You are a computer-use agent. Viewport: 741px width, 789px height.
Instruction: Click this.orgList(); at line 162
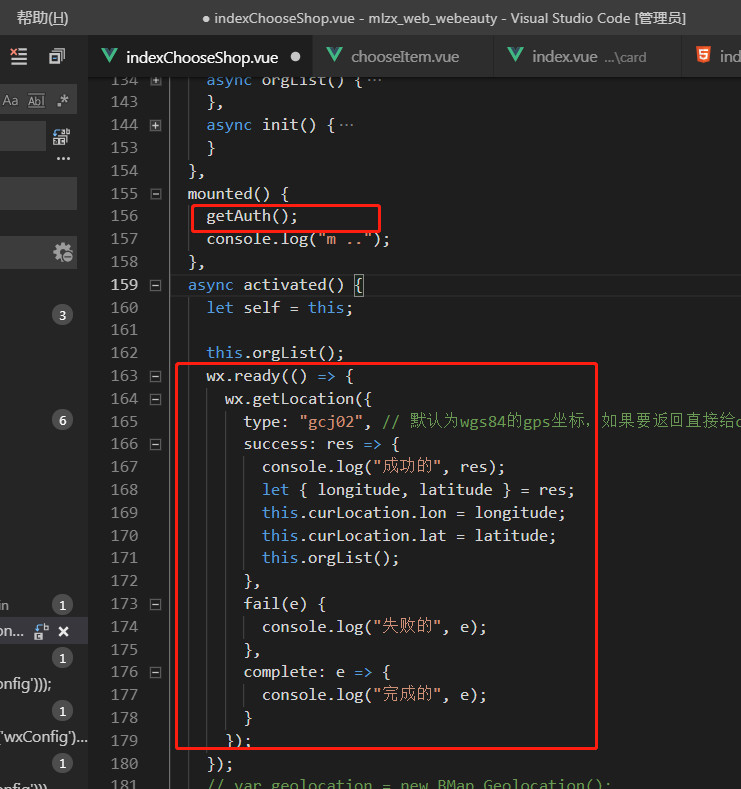coord(275,353)
